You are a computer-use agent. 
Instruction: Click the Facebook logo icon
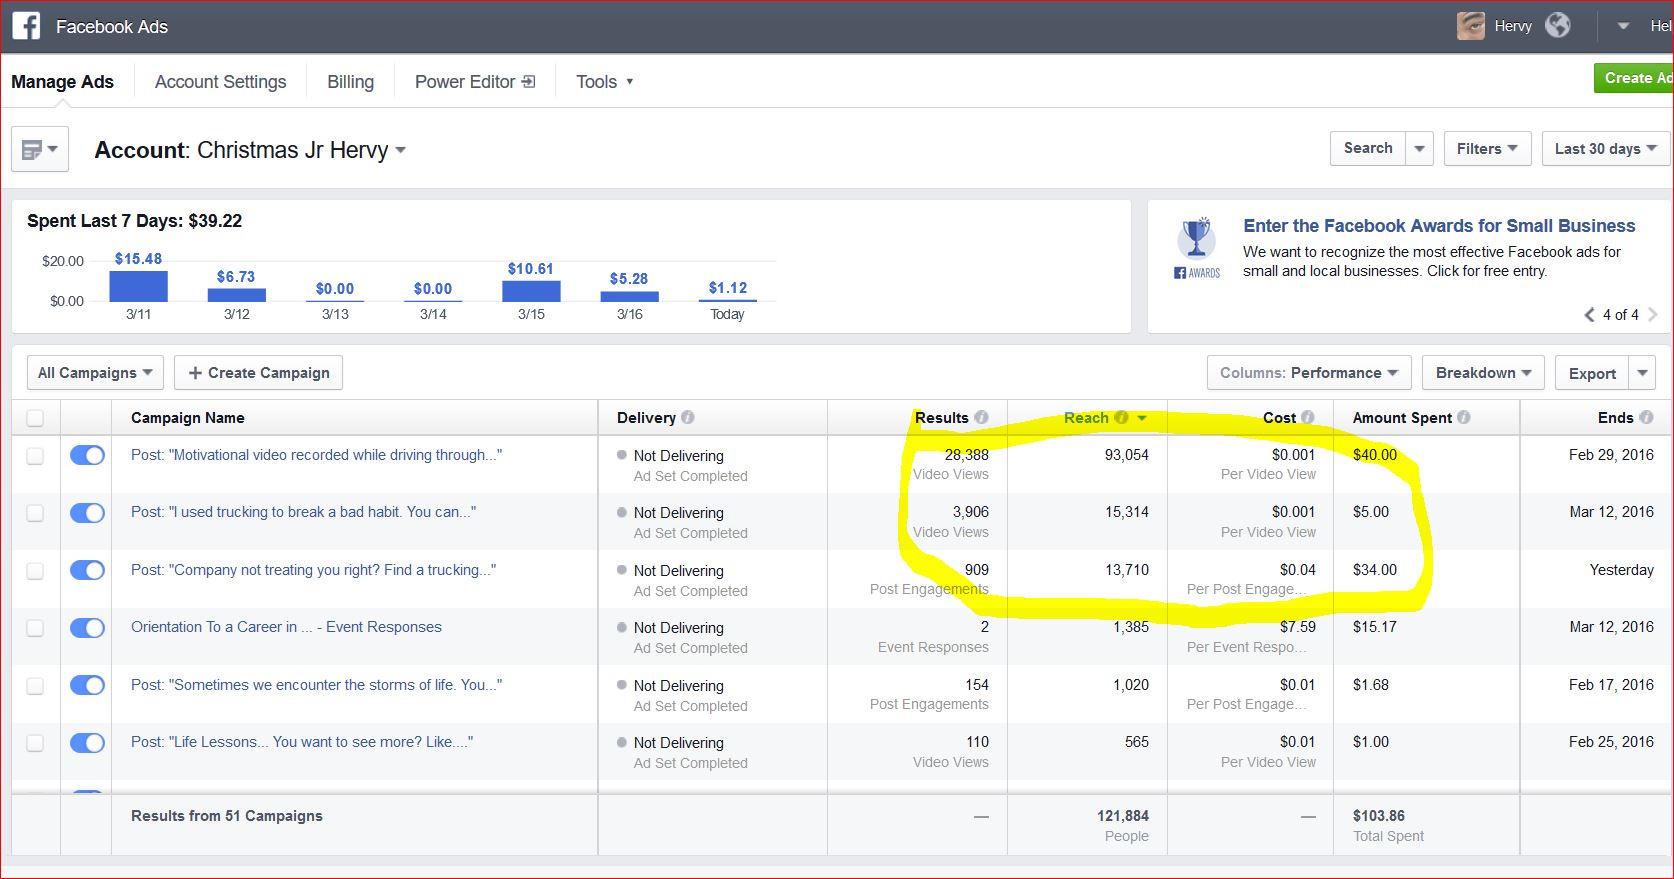(26, 26)
